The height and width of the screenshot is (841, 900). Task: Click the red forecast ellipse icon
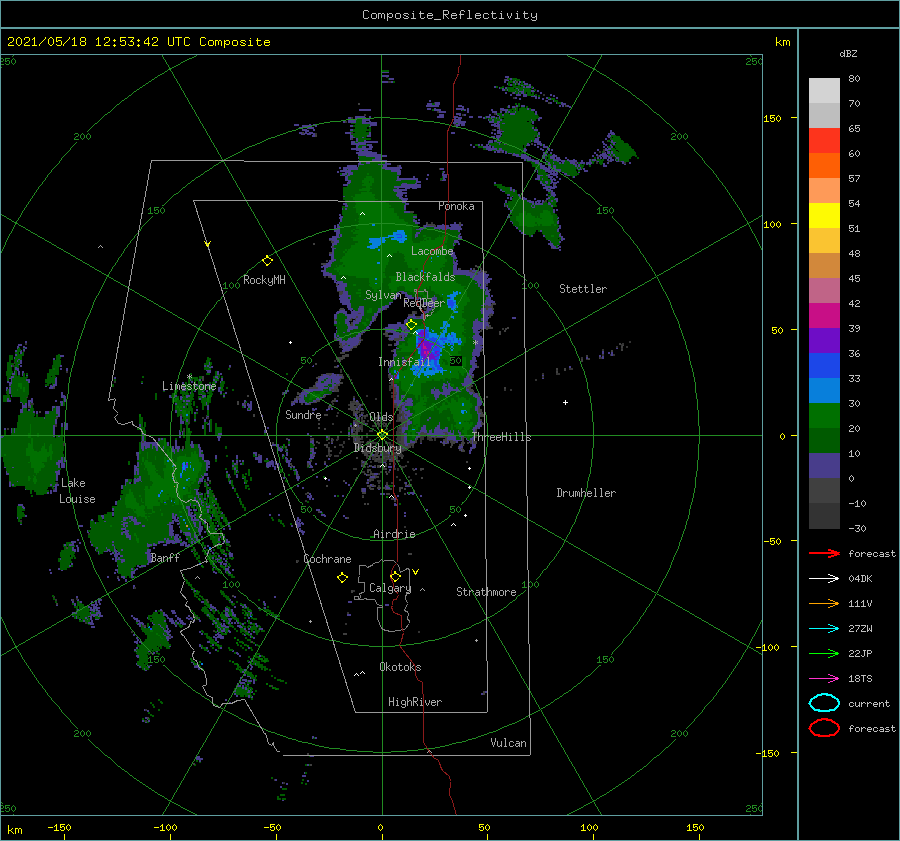pyautogui.click(x=824, y=728)
